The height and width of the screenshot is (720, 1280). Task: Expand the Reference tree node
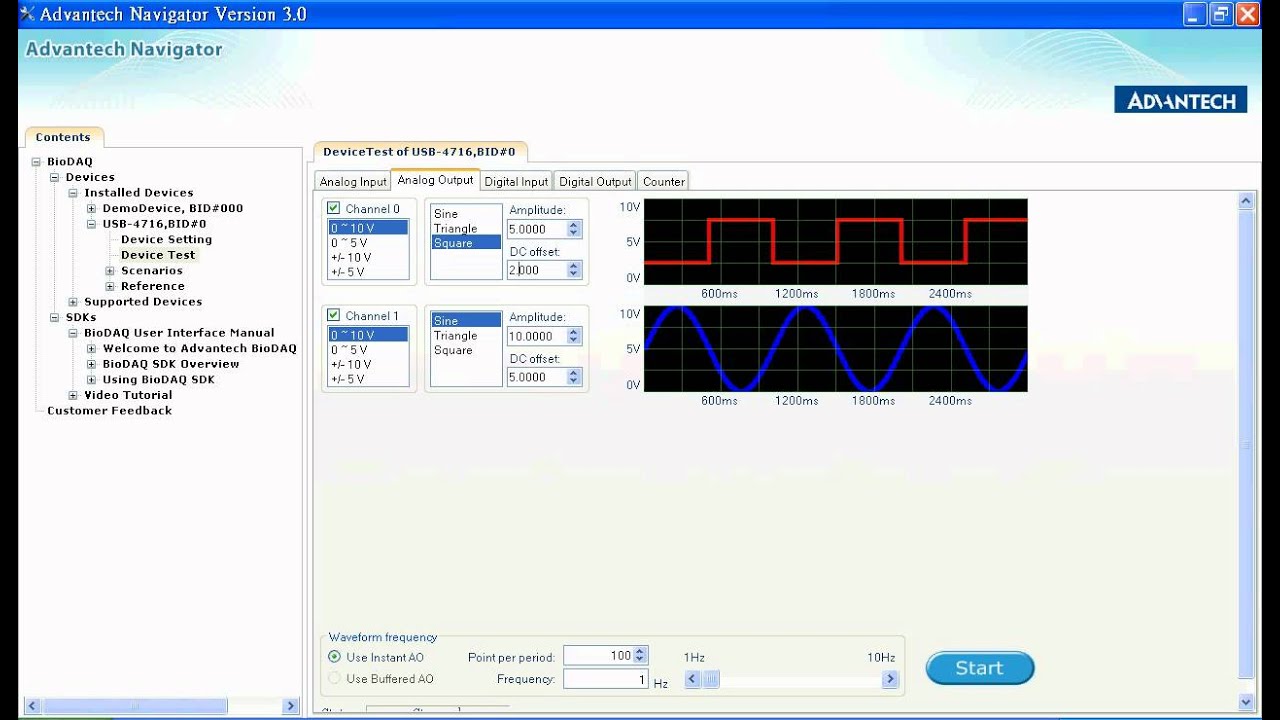pyautogui.click(x=110, y=286)
